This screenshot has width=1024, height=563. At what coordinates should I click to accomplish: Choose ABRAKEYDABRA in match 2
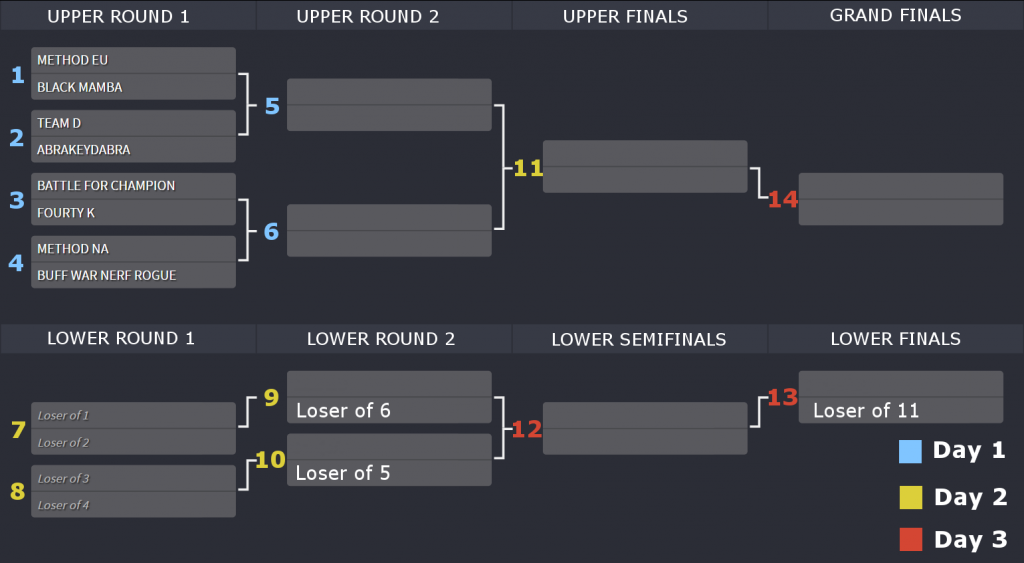click(133, 150)
